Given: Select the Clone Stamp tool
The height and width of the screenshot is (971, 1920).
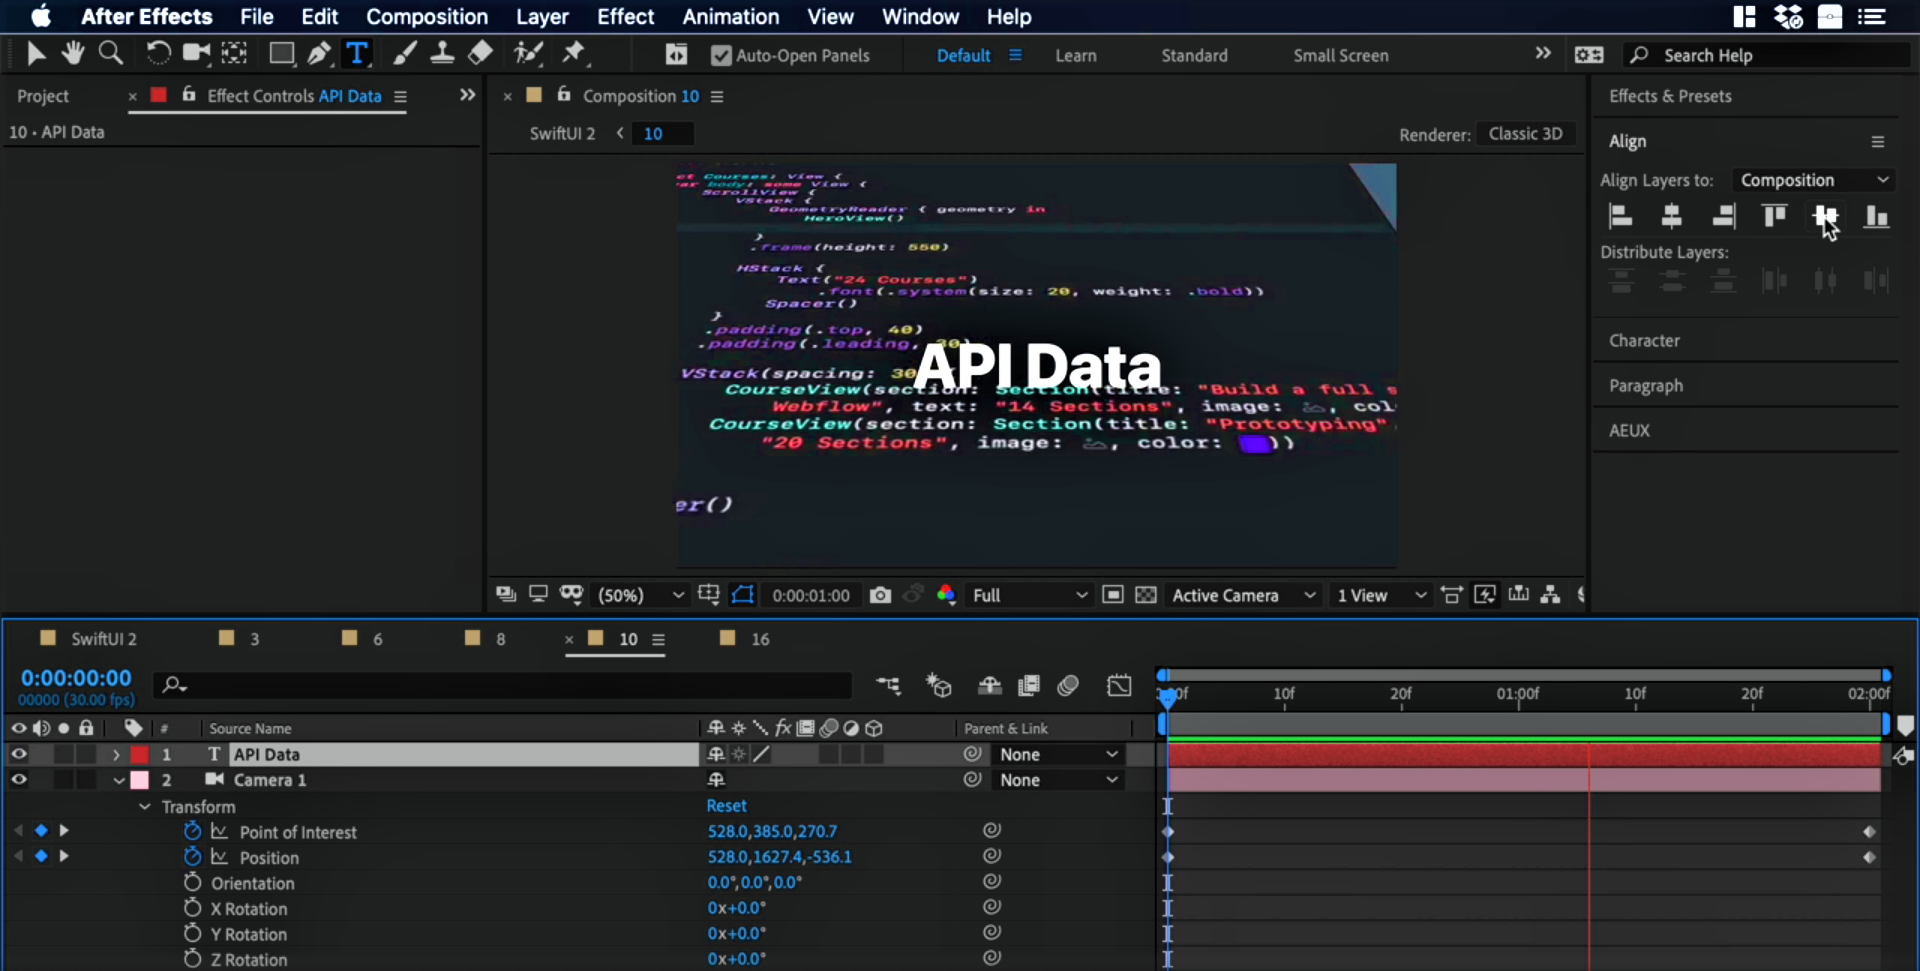Looking at the screenshot, I should pos(442,54).
